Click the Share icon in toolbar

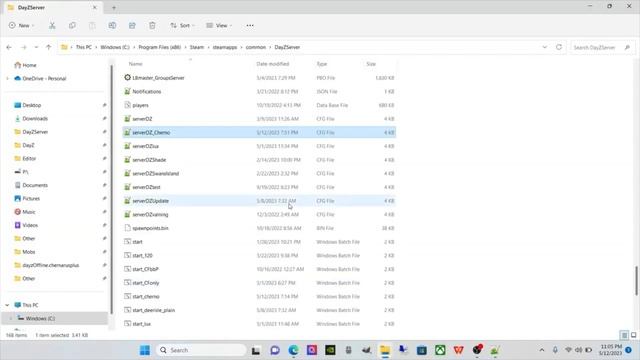[x=132, y=25]
